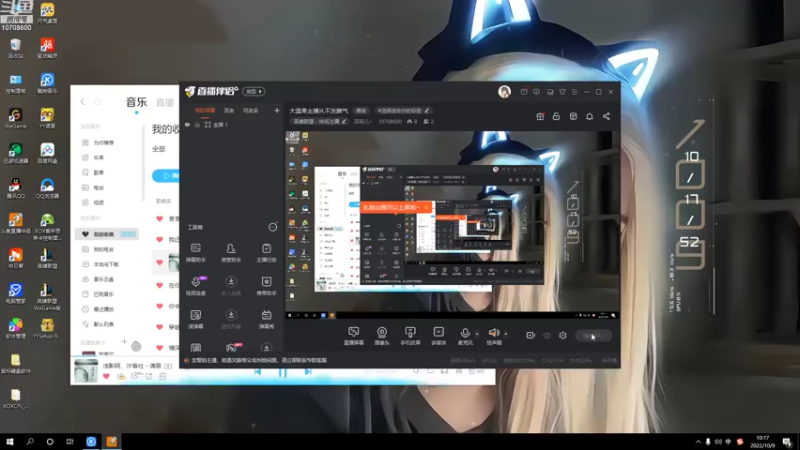Image resolution: width=800 pixels, height=450 pixels.
Task: Click the album cover in player bar
Action: (x=86, y=371)
